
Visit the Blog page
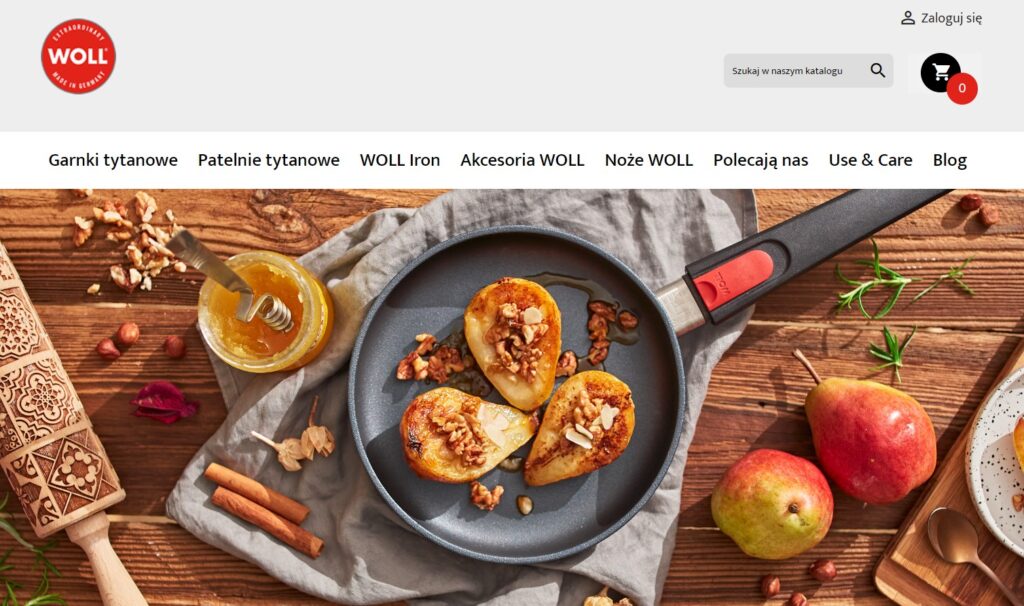coord(950,160)
